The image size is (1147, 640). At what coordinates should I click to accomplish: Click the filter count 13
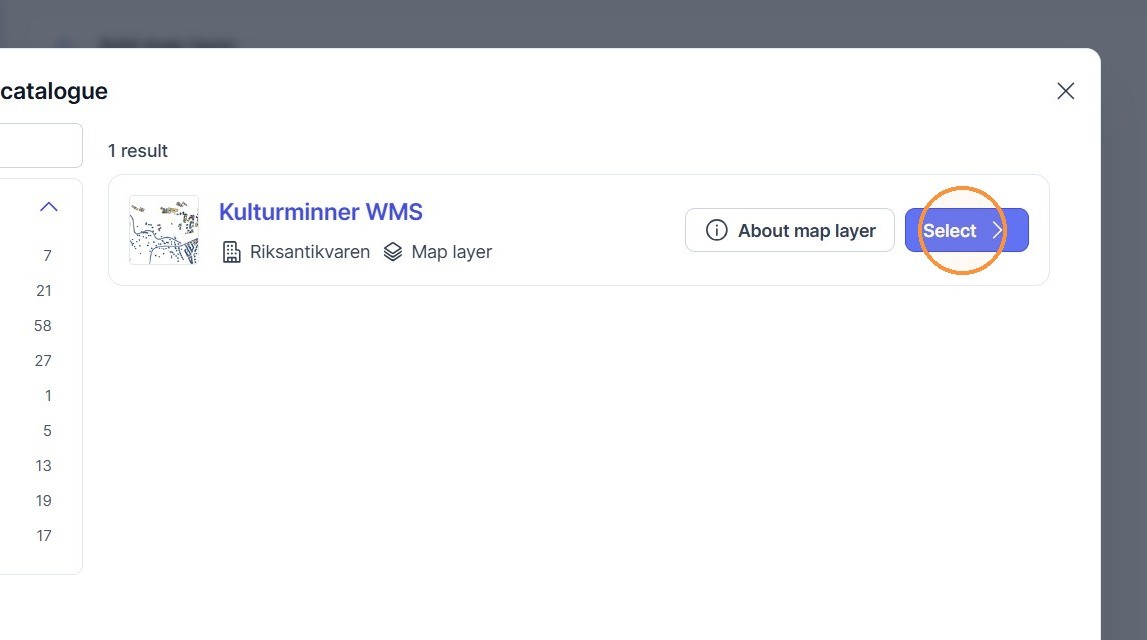pyautogui.click(x=43, y=466)
